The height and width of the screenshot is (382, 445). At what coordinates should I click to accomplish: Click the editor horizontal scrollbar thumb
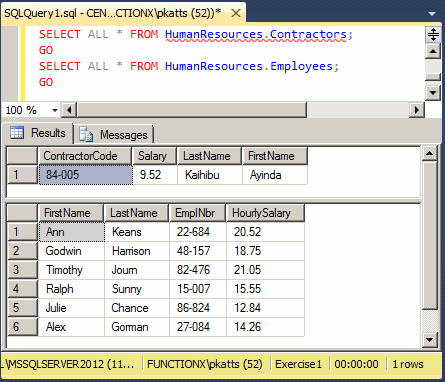[x=191, y=110]
